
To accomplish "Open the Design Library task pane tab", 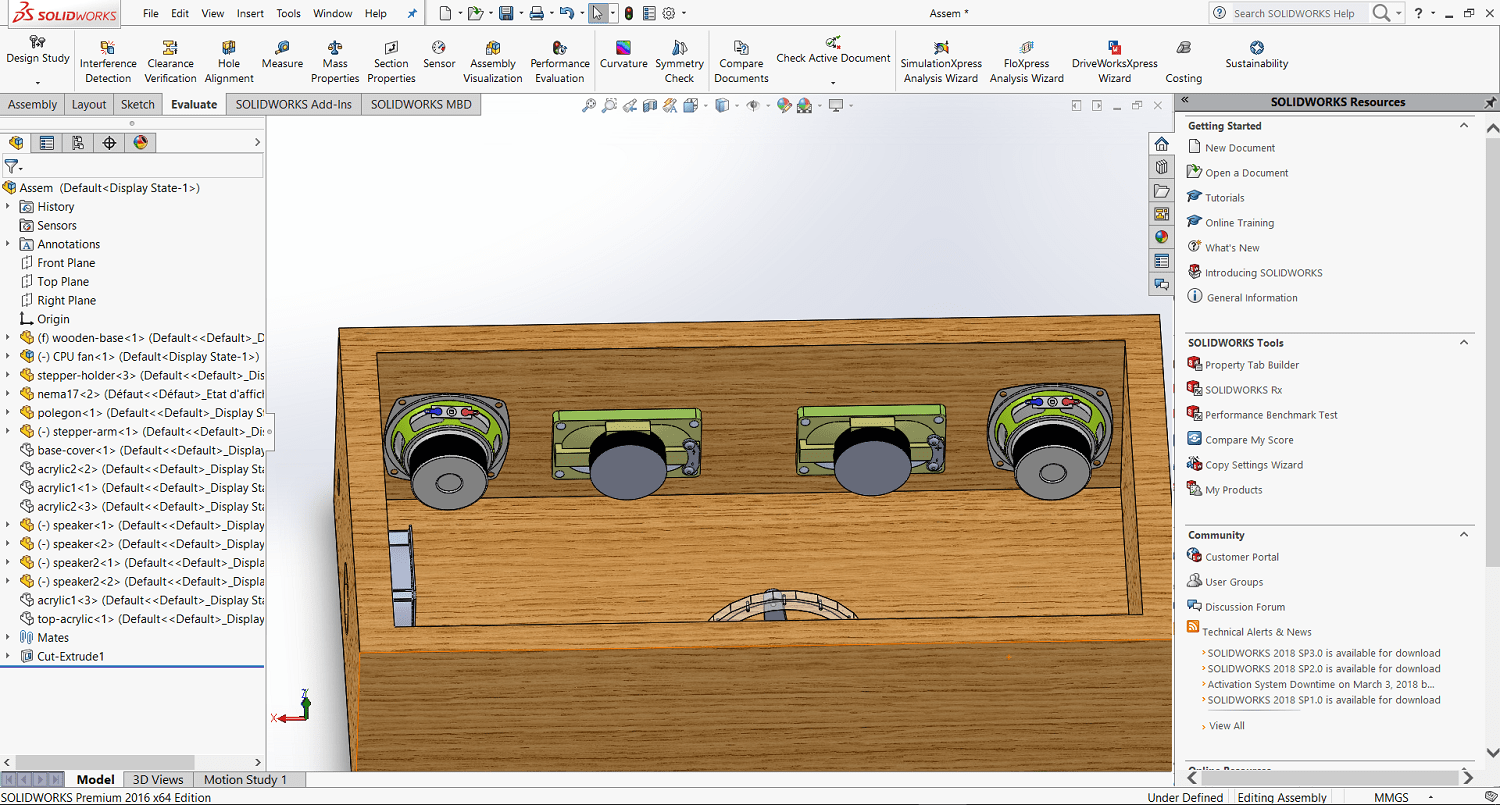I will tap(1161, 167).
